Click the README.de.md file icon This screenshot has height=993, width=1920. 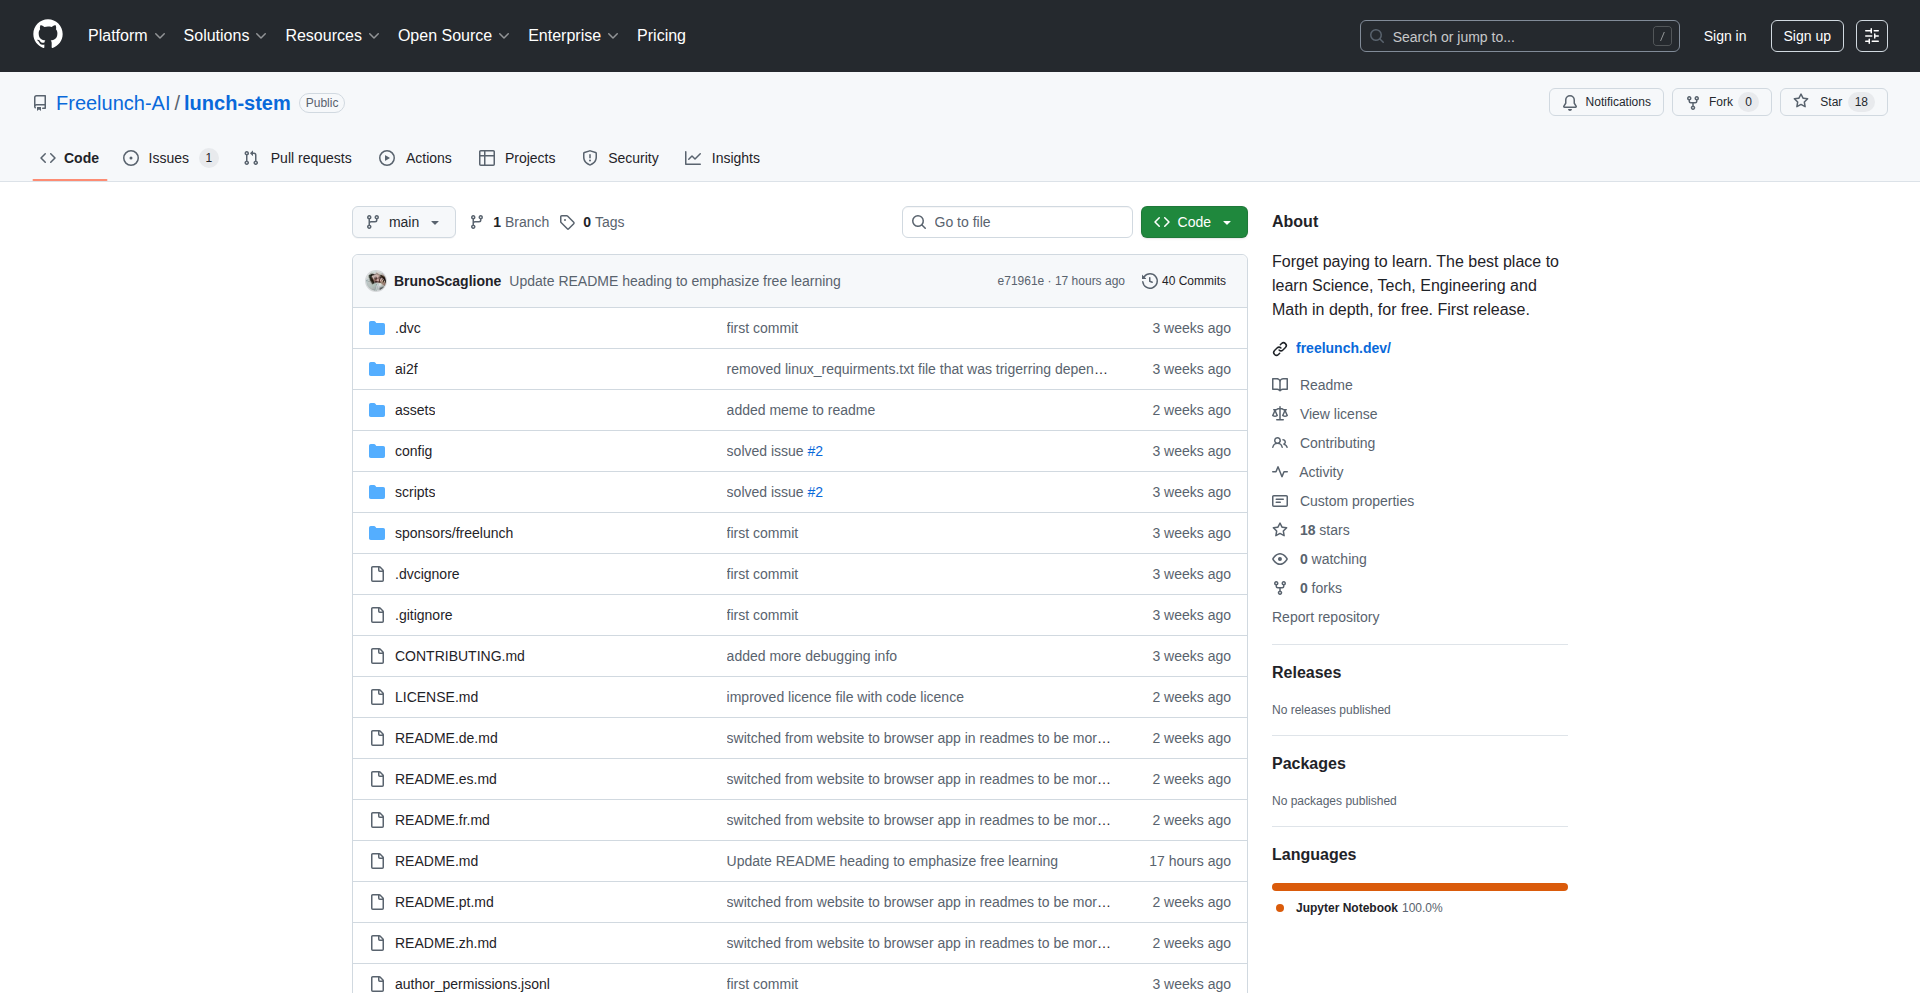click(x=377, y=738)
